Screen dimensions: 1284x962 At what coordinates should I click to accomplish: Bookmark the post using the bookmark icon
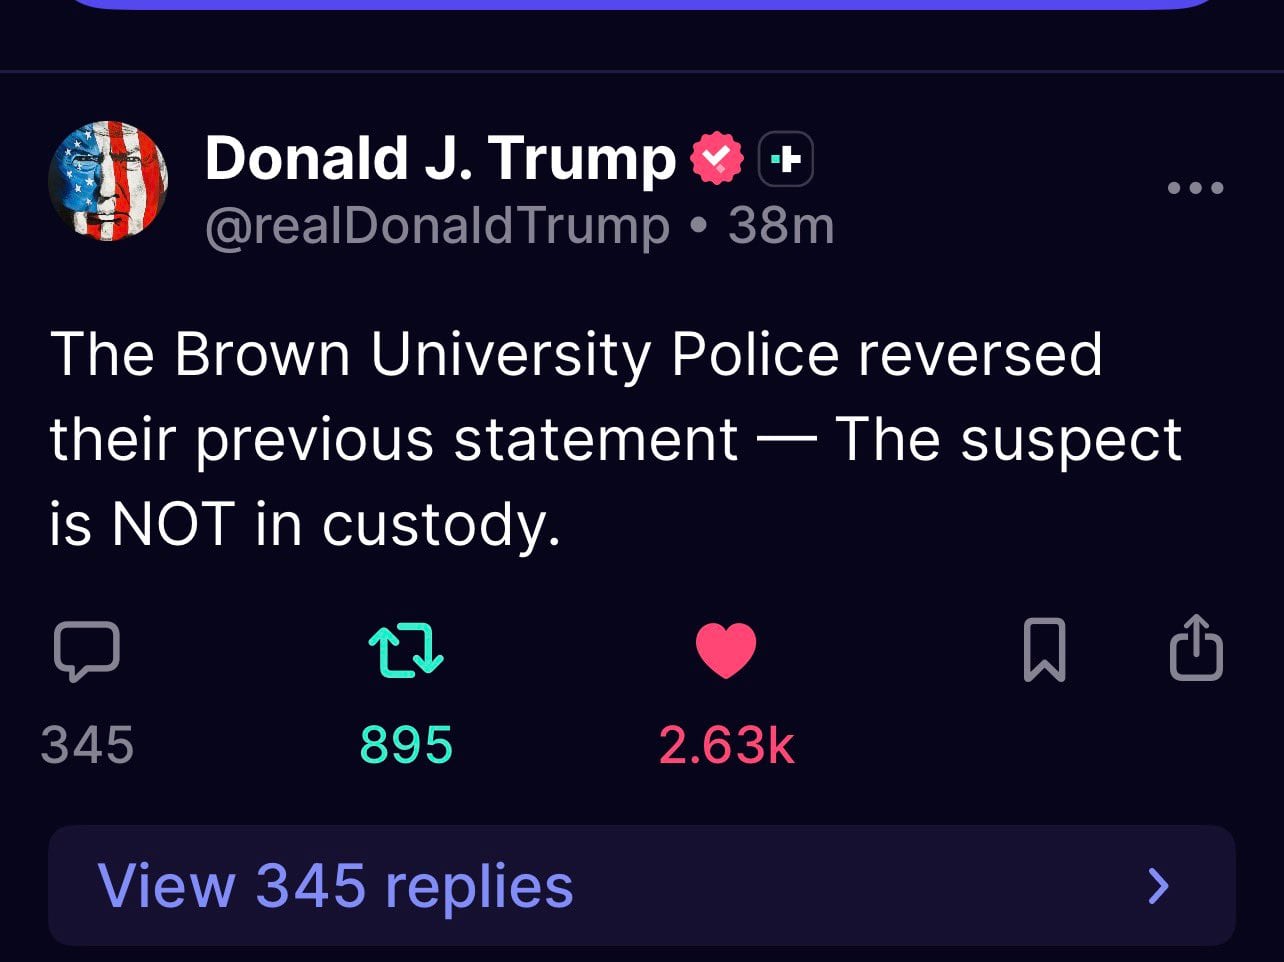(1046, 650)
